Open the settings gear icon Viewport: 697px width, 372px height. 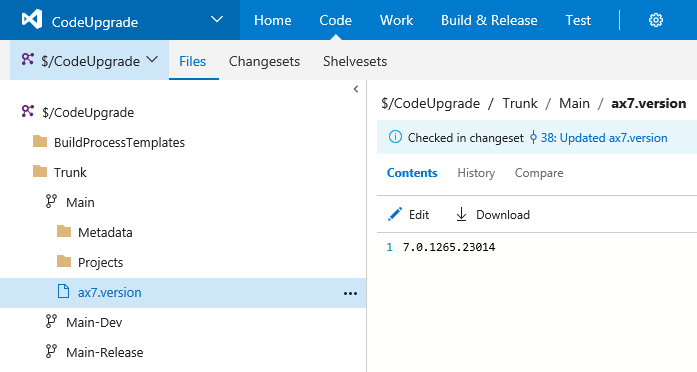click(656, 20)
